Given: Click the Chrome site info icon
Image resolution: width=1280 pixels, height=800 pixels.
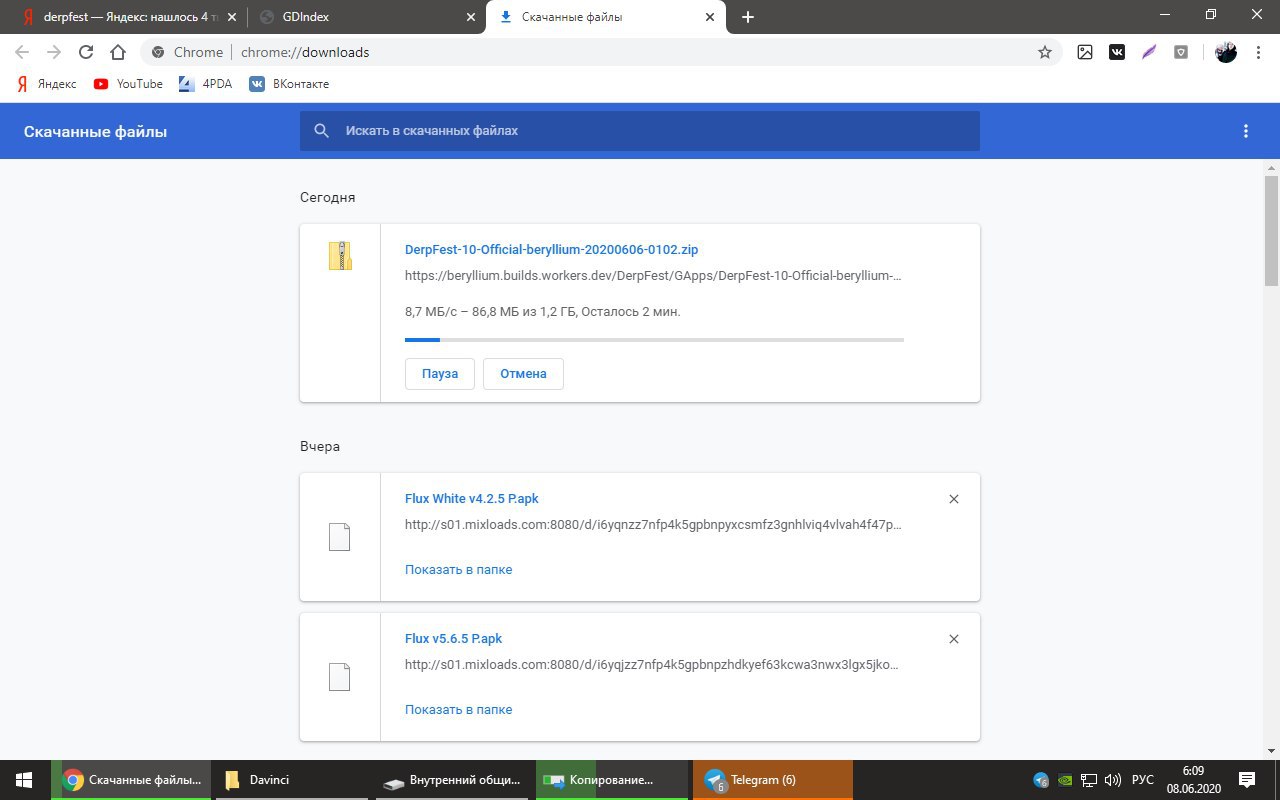Looking at the screenshot, I should coord(156,52).
